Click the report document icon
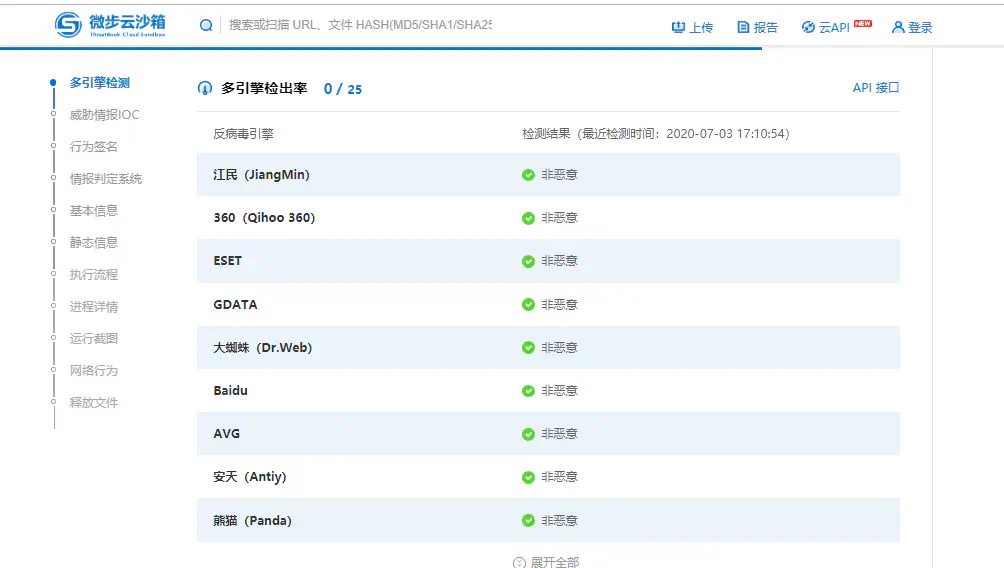 pyautogui.click(x=743, y=27)
